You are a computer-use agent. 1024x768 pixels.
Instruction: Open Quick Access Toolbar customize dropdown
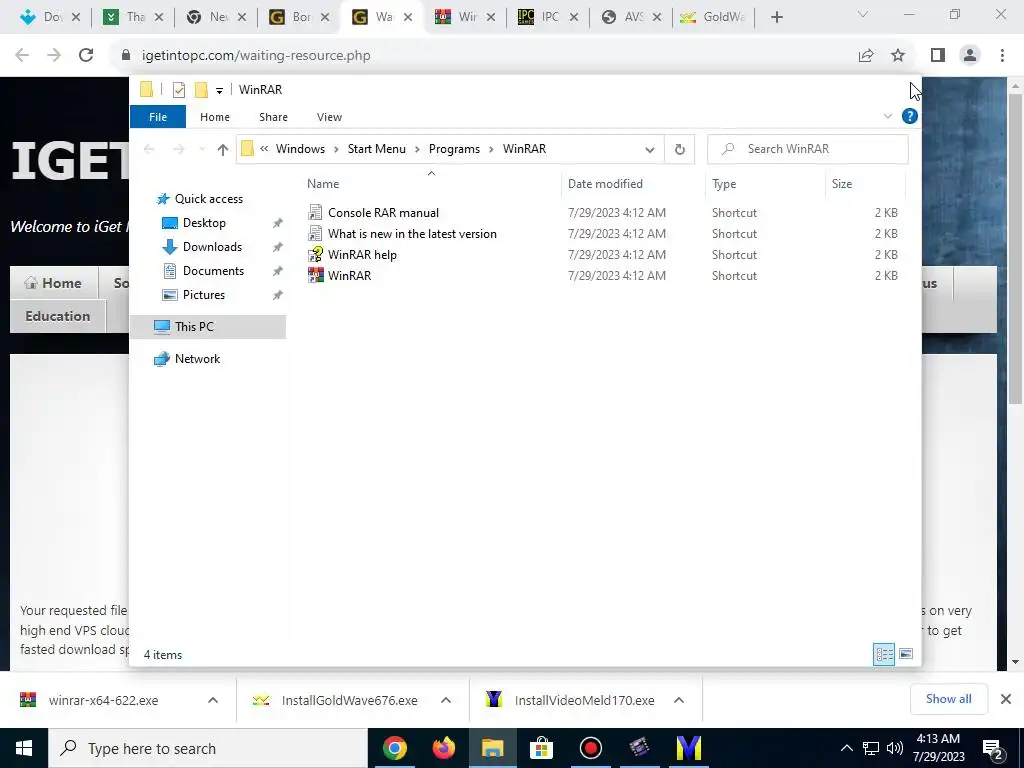[x=219, y=91]
